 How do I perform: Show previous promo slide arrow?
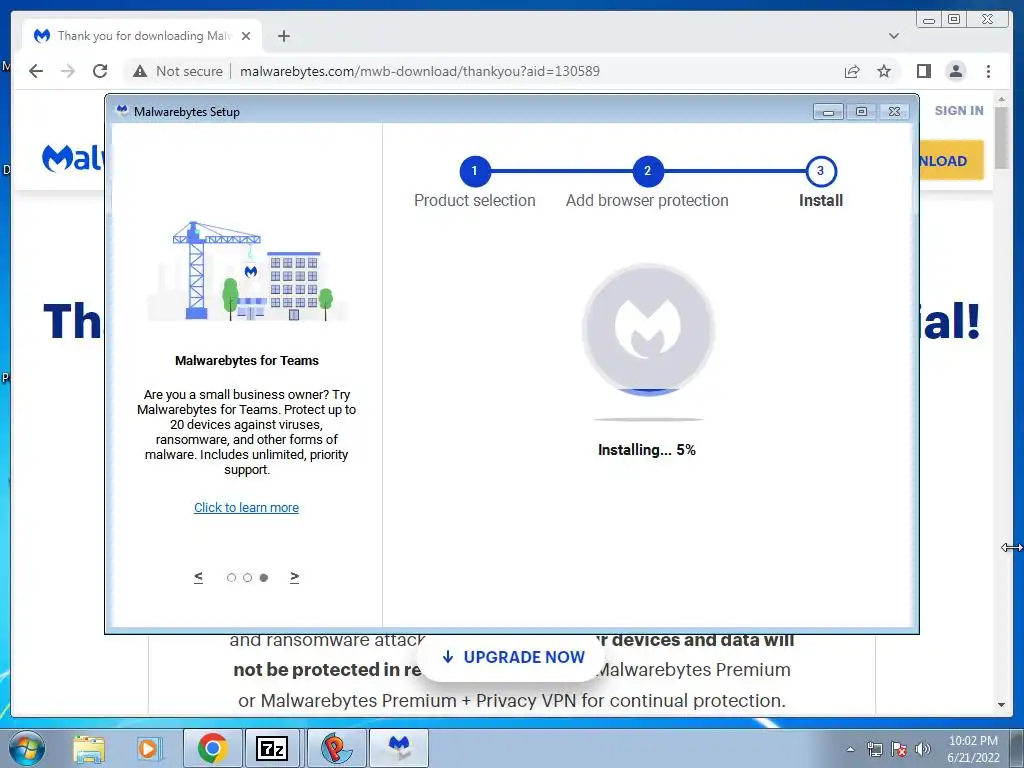(199, 577)
